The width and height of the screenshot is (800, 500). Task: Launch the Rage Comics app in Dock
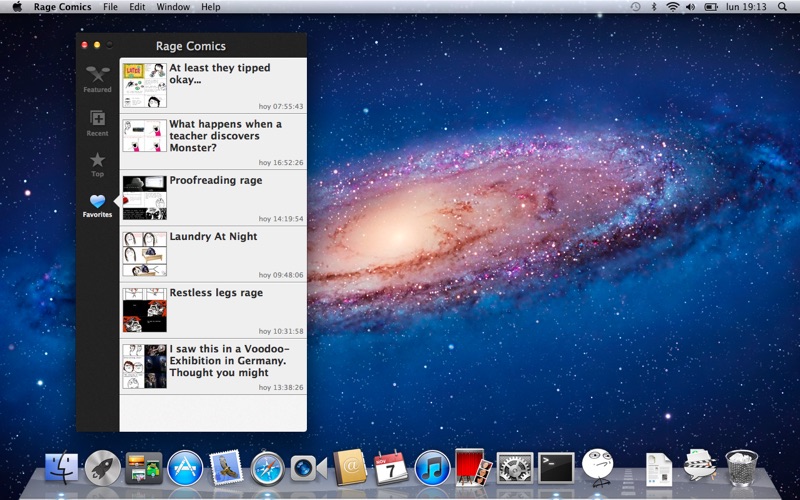coord(597,466)
